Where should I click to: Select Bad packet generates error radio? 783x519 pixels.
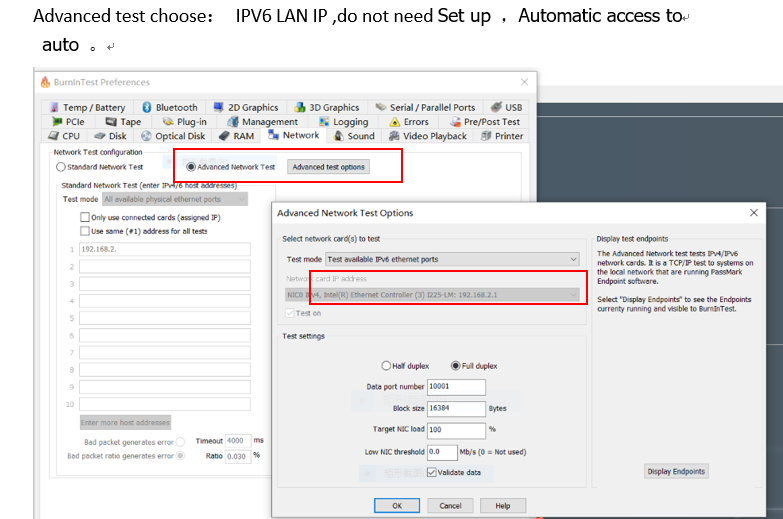(x=180, y=442)
